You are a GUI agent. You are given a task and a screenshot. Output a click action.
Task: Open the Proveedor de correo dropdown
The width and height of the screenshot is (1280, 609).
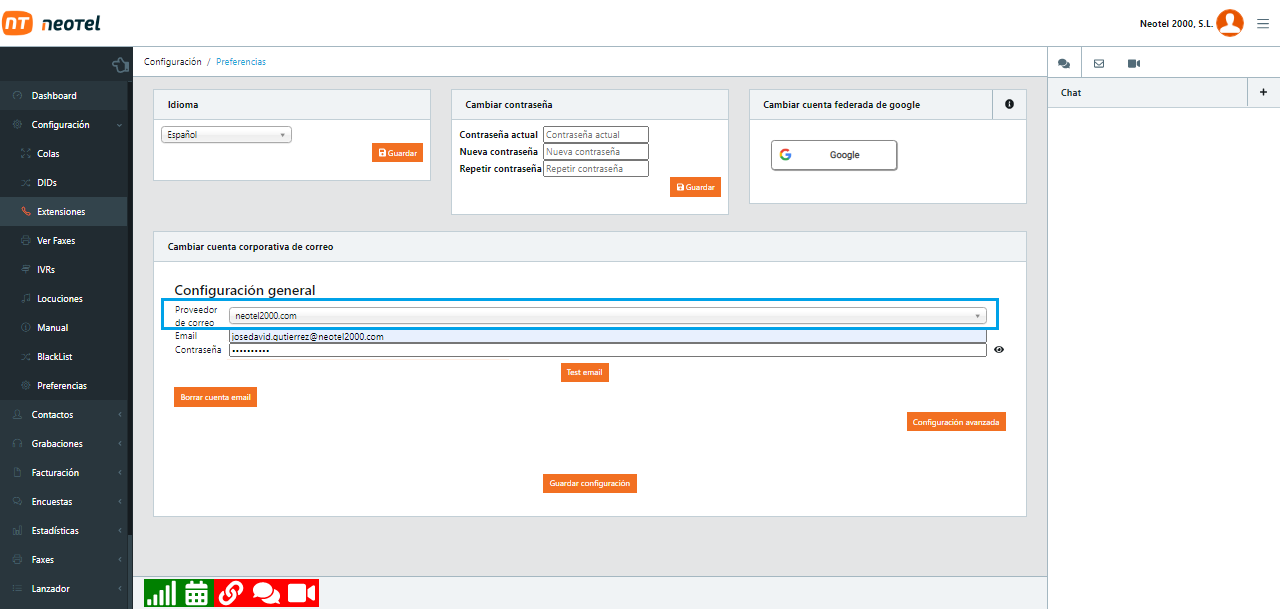coord(607,316)
